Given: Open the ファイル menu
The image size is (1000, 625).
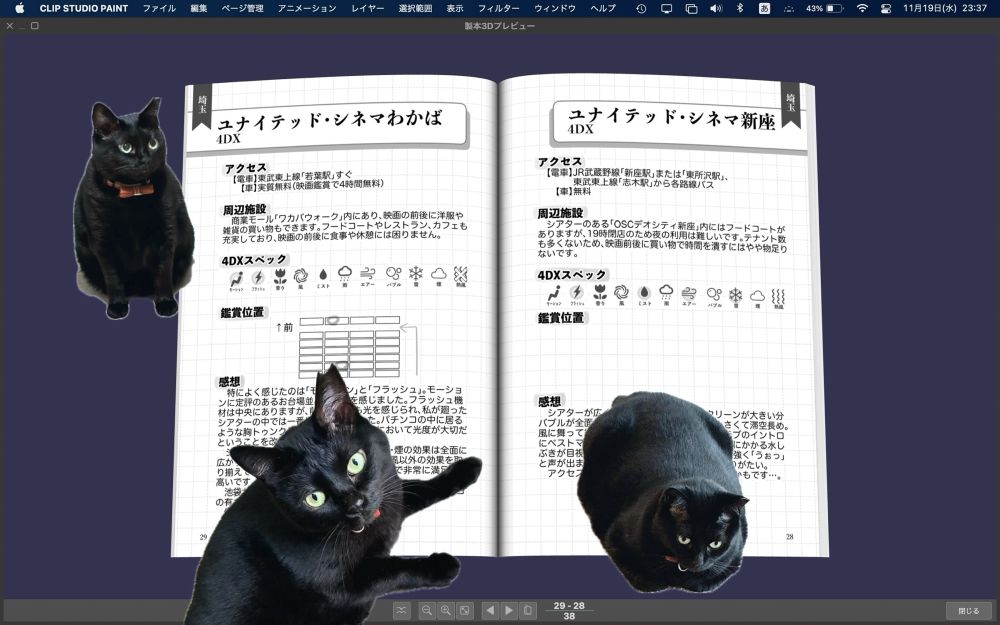Looking at the screenshot, I should tap(159, 8).
